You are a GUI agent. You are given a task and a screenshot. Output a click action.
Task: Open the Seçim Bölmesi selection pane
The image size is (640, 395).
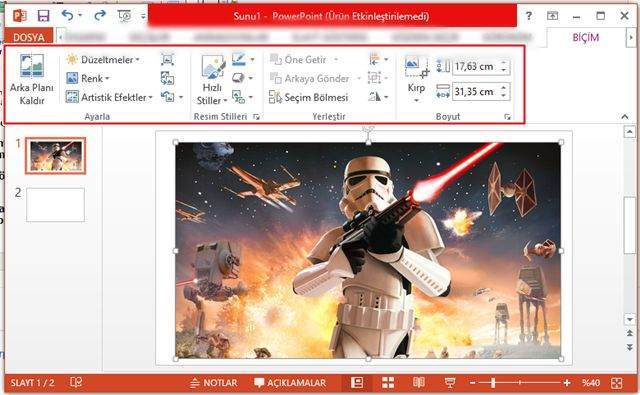pyautogui.click(x=309, y=97)
